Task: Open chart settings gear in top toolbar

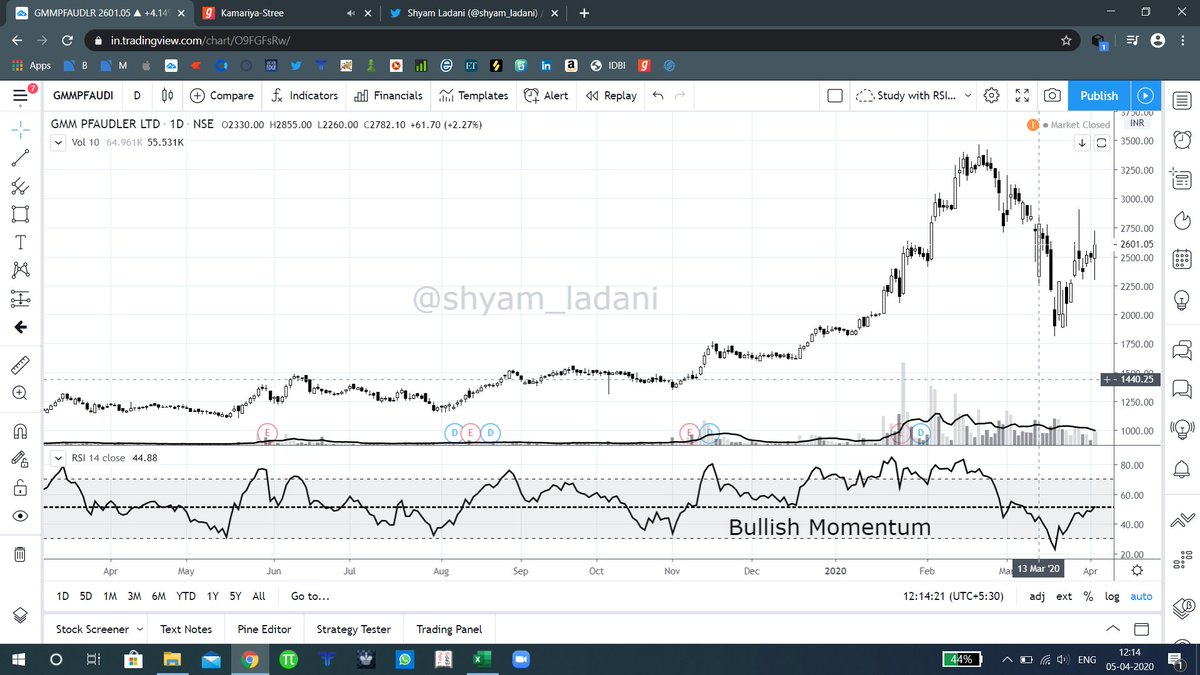Action: click(x=991, y=96)
